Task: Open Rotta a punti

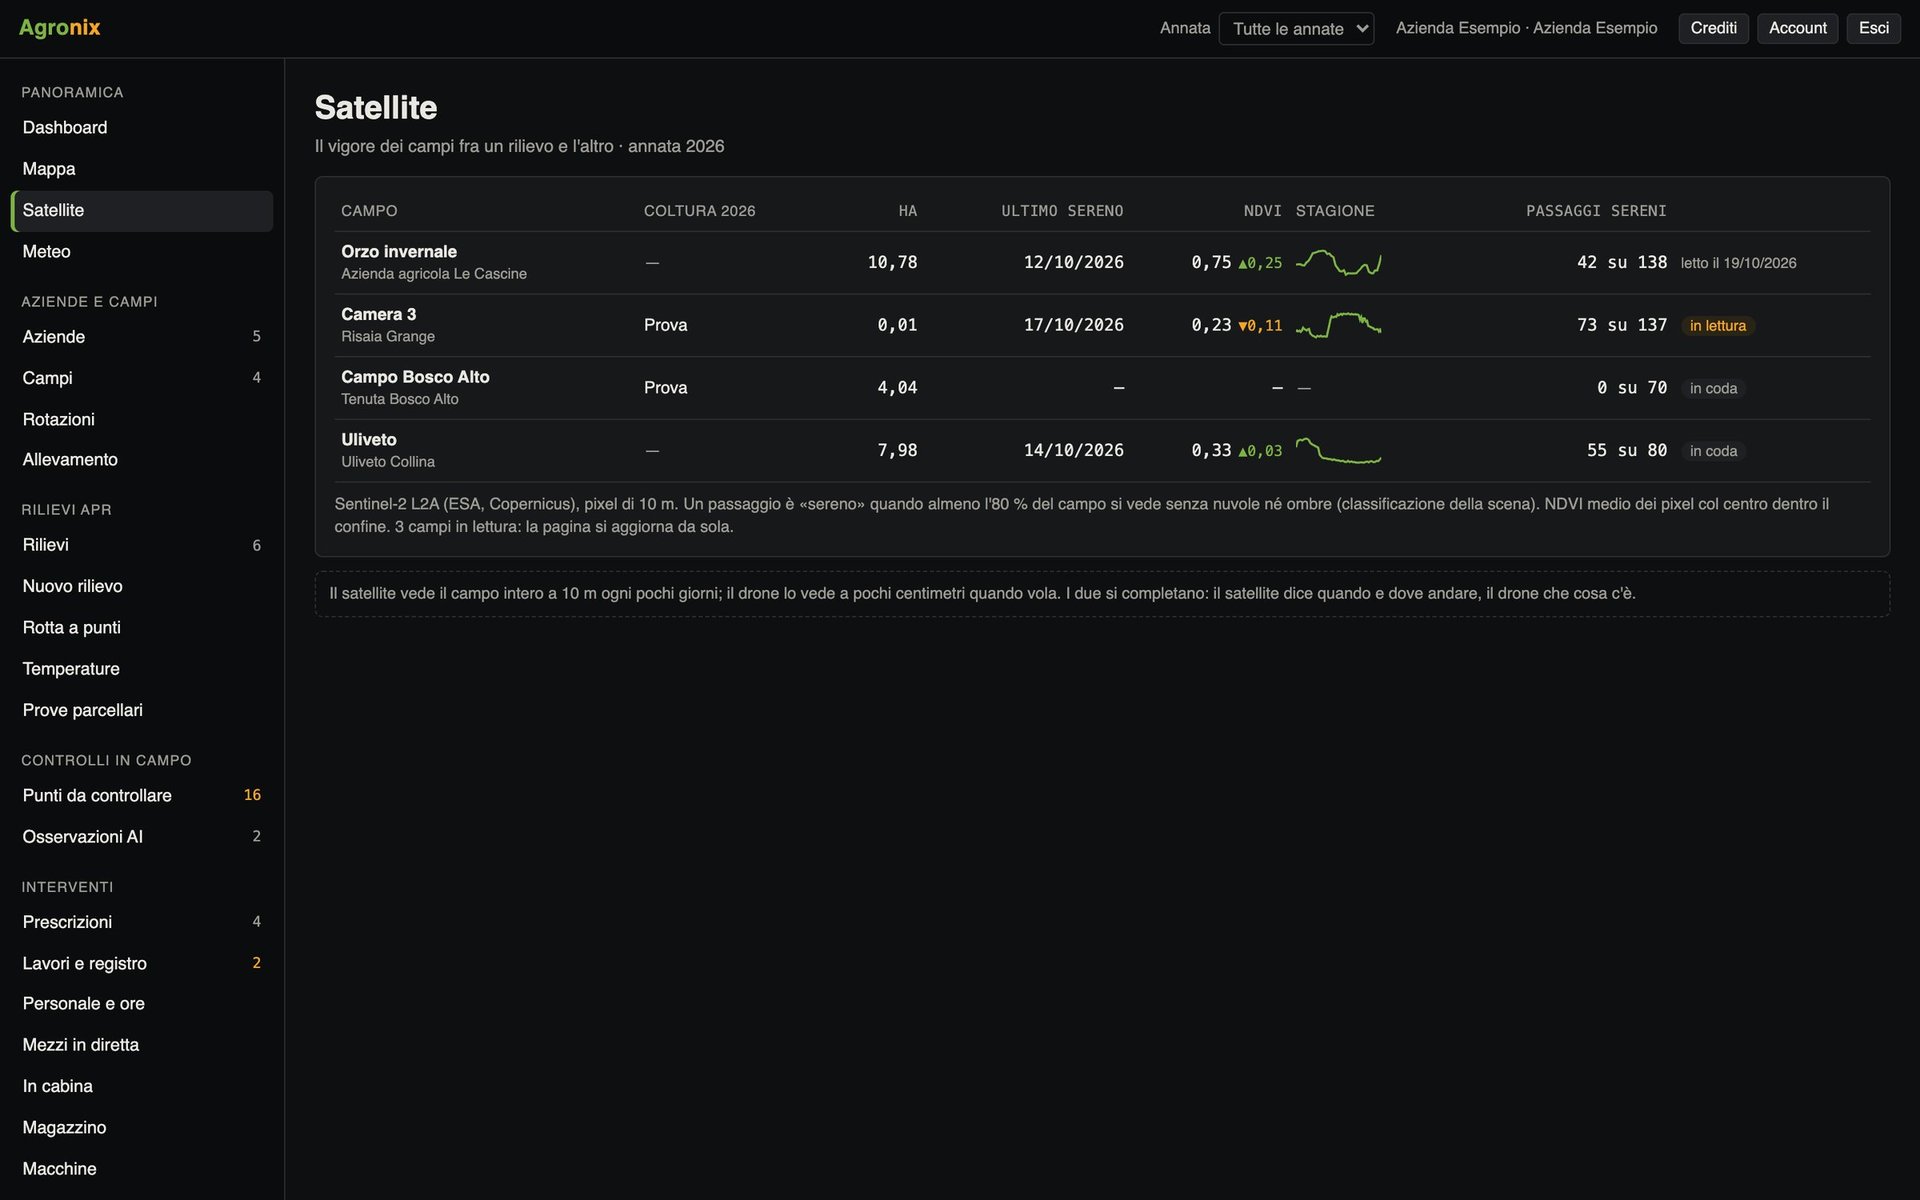Action: coord(141,628)
